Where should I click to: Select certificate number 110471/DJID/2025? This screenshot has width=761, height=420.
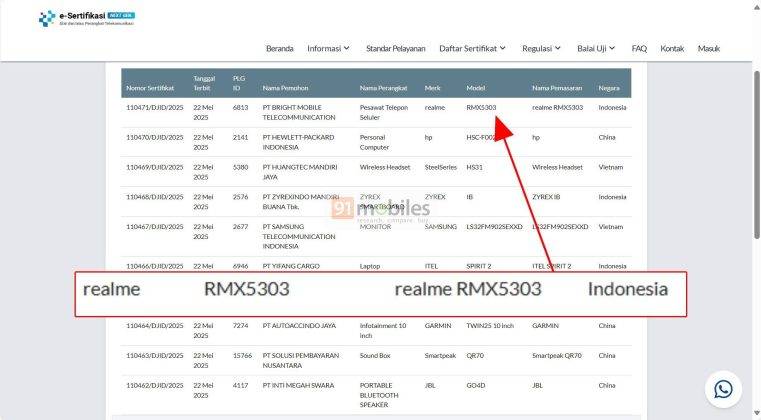coord(155,108)
